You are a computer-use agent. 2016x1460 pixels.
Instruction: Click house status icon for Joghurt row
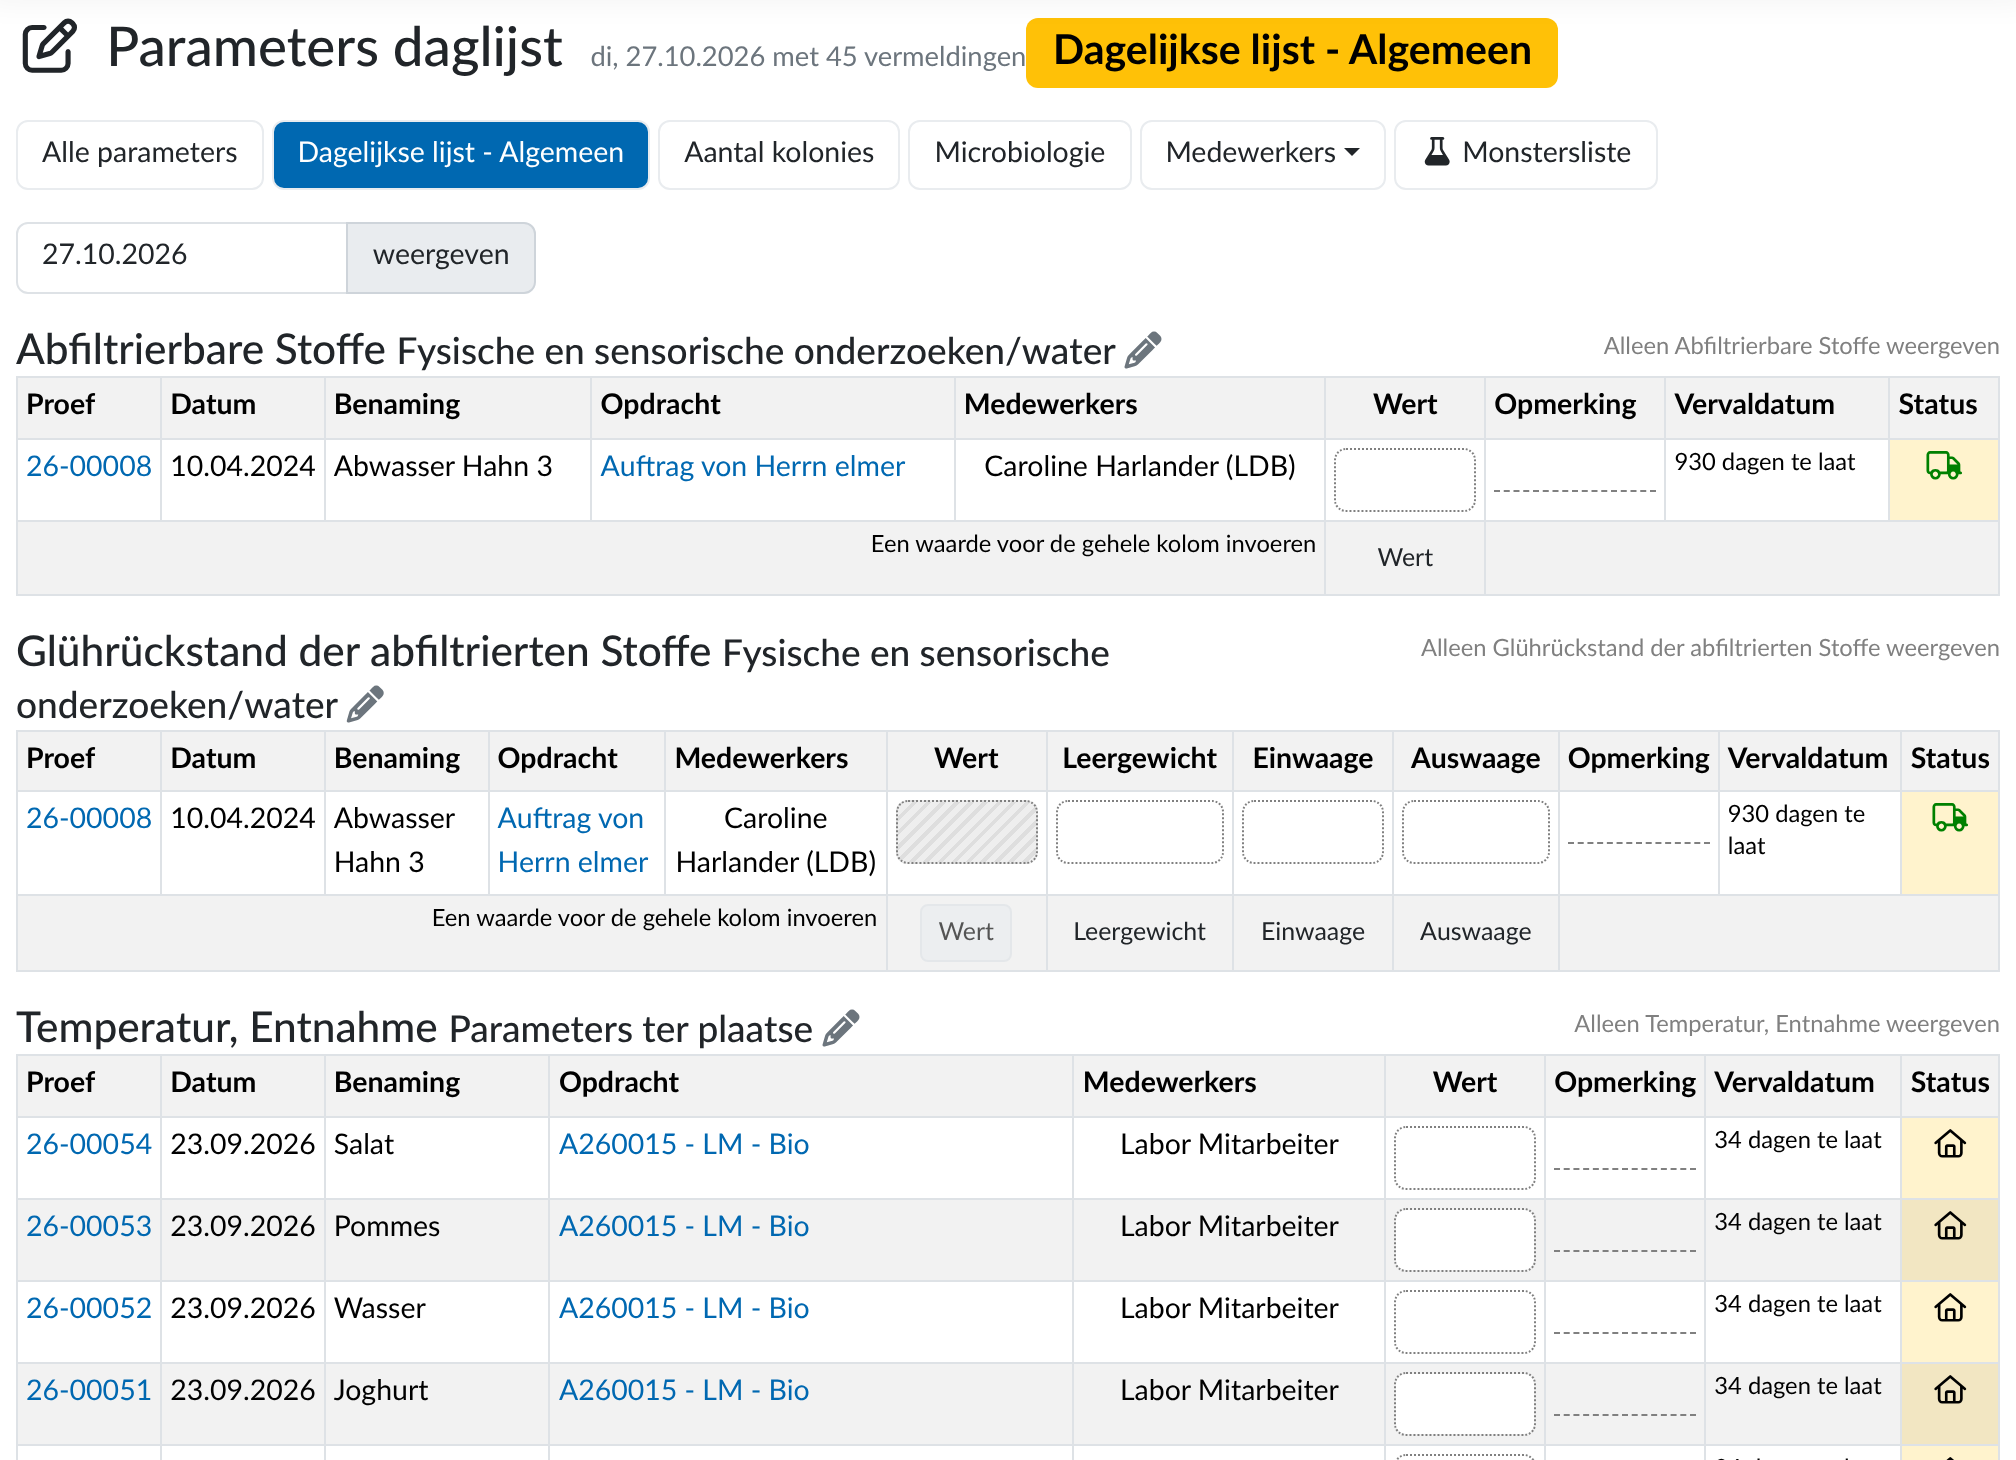pyautogui.click(x=1950, y=1390)
